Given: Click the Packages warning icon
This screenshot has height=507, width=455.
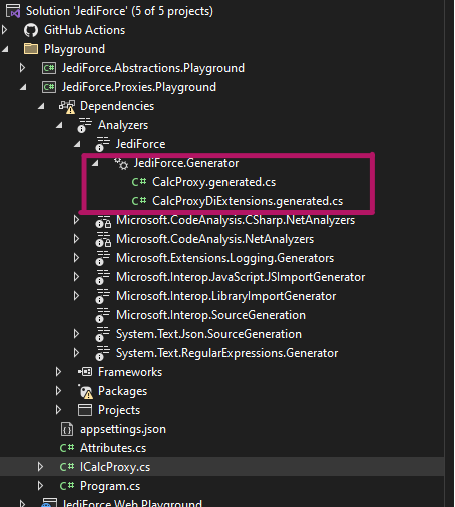Looking at the screenshot, I should coord(85,392).
